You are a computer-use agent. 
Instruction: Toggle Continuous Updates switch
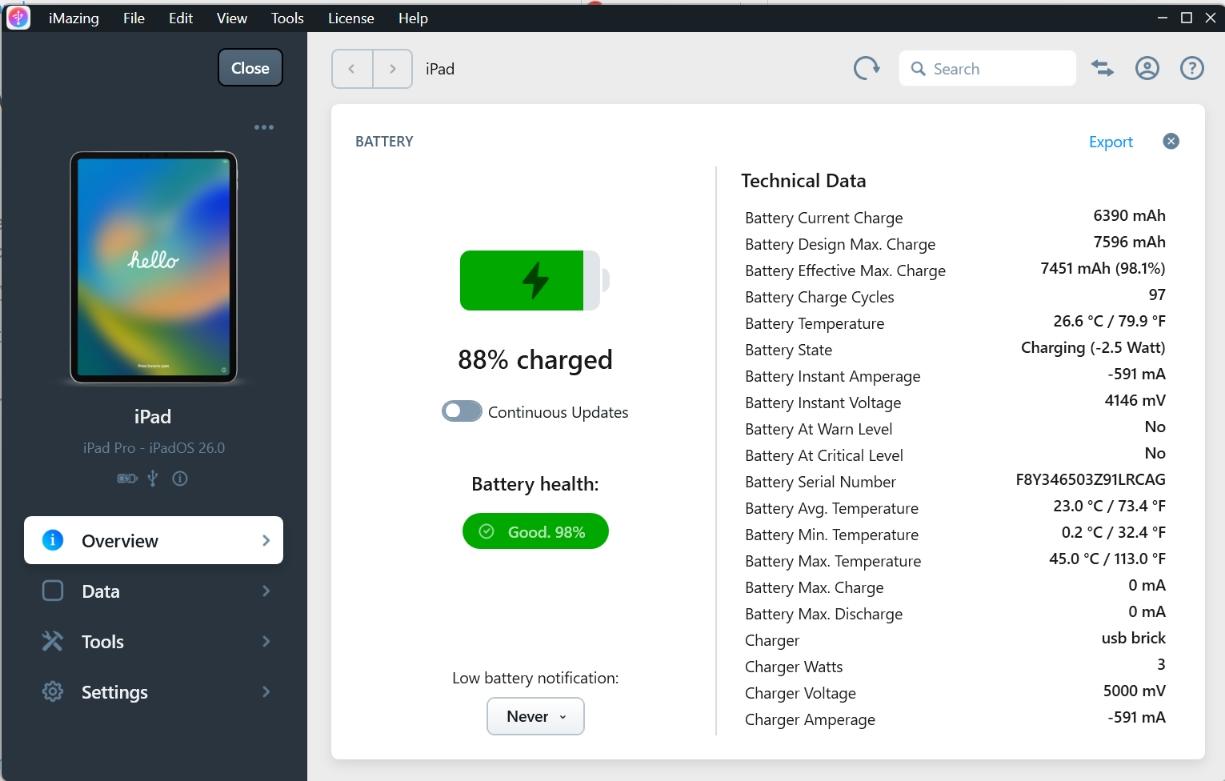462,412
